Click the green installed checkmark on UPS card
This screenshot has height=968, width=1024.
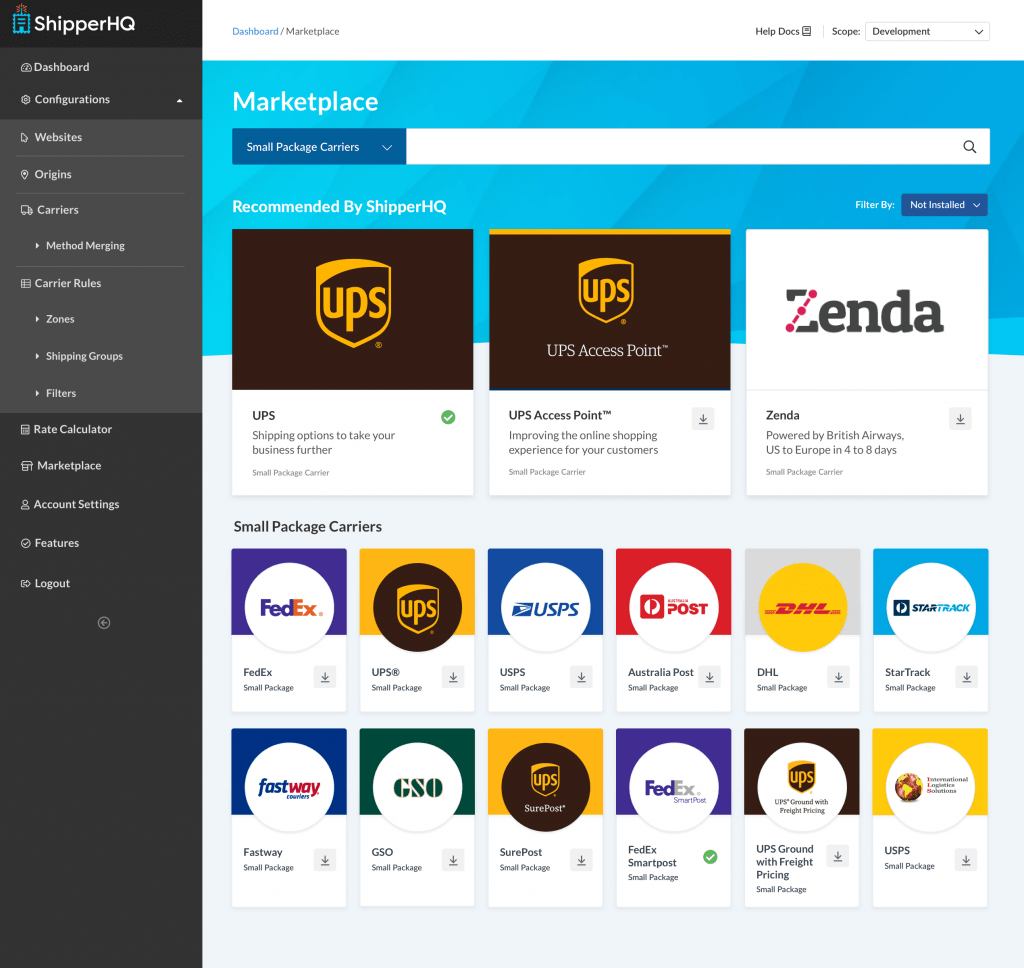[448, 417]
